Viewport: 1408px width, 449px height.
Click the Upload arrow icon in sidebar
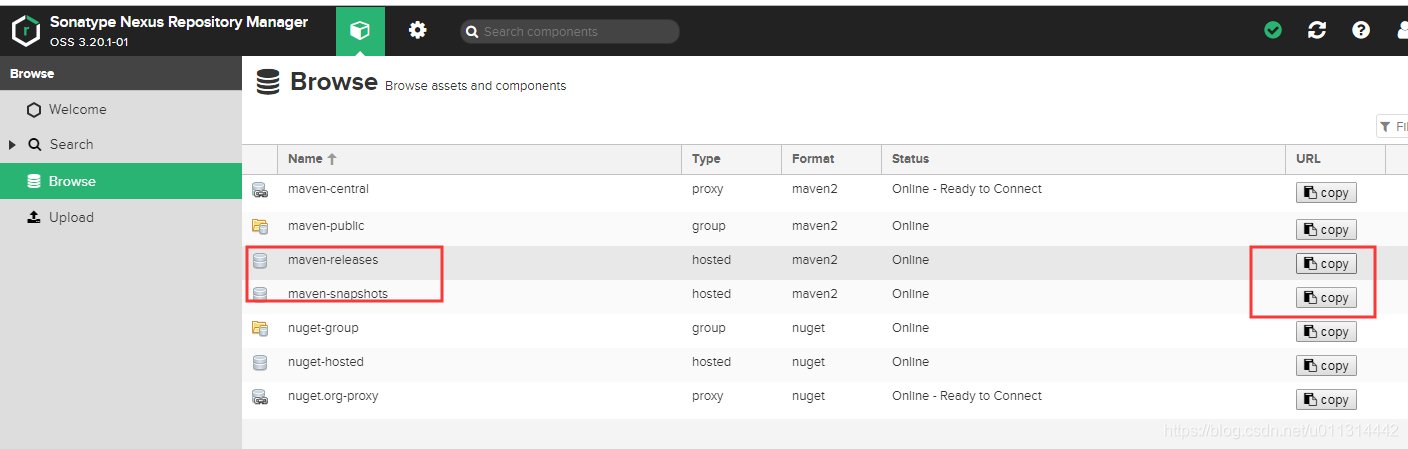34,217
